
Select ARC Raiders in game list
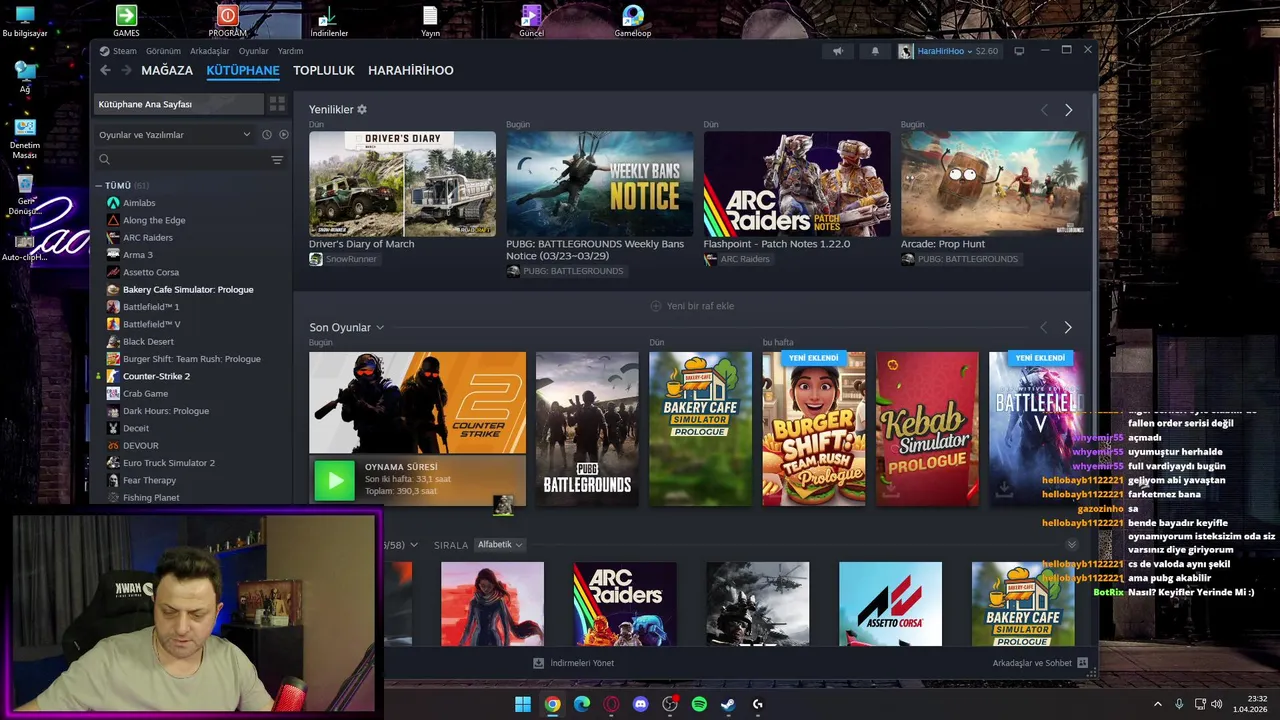pos(148,238)
